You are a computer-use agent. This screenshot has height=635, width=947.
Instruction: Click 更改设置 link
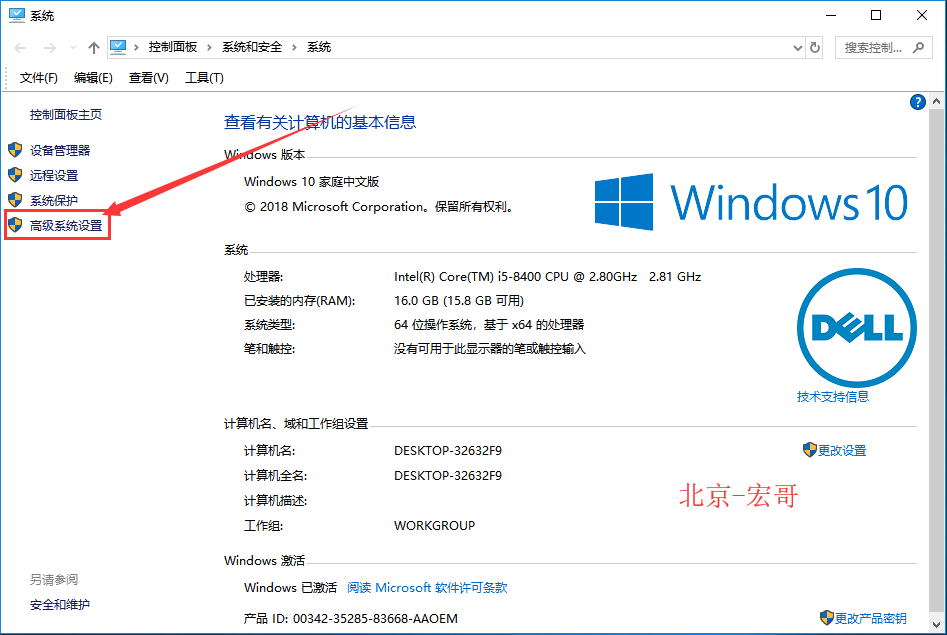coord(842,450)
